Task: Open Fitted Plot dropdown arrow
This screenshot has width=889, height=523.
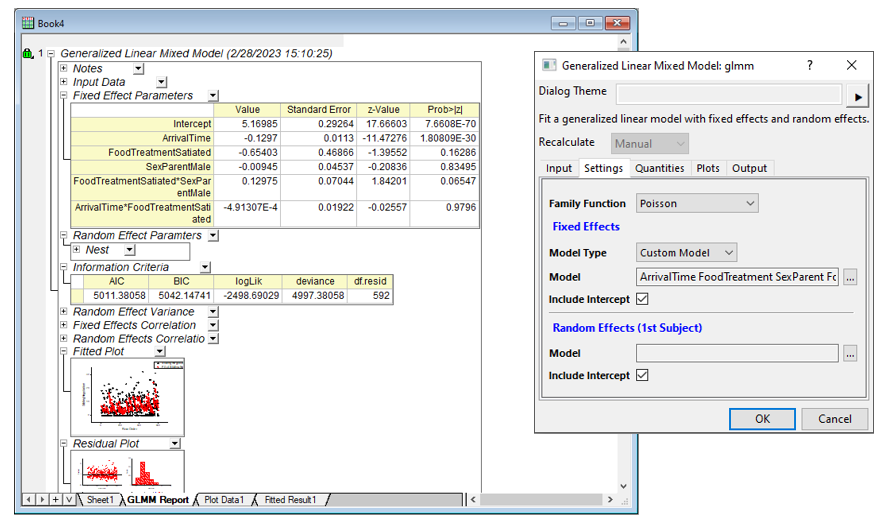Action: coord(160,352)
